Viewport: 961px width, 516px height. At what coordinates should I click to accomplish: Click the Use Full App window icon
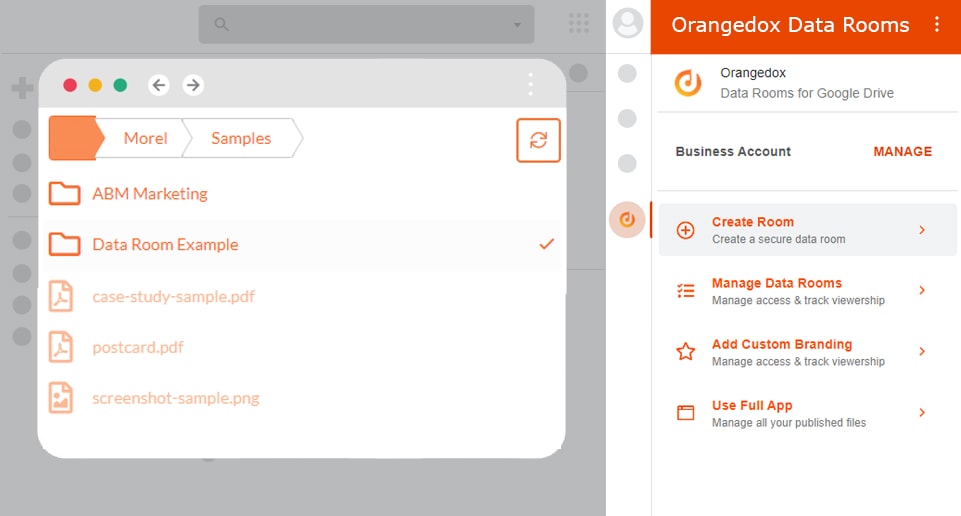(x=685, y=412)
